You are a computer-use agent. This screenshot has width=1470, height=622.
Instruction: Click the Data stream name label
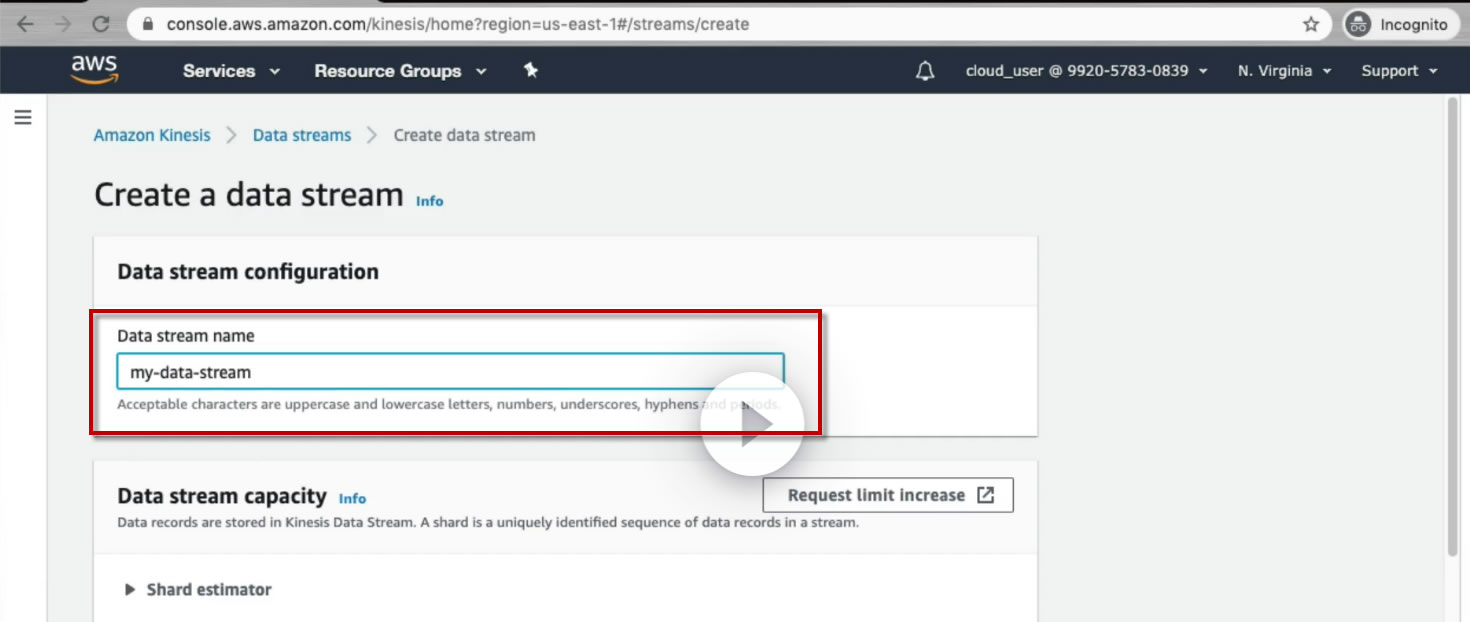click(186, 336)
